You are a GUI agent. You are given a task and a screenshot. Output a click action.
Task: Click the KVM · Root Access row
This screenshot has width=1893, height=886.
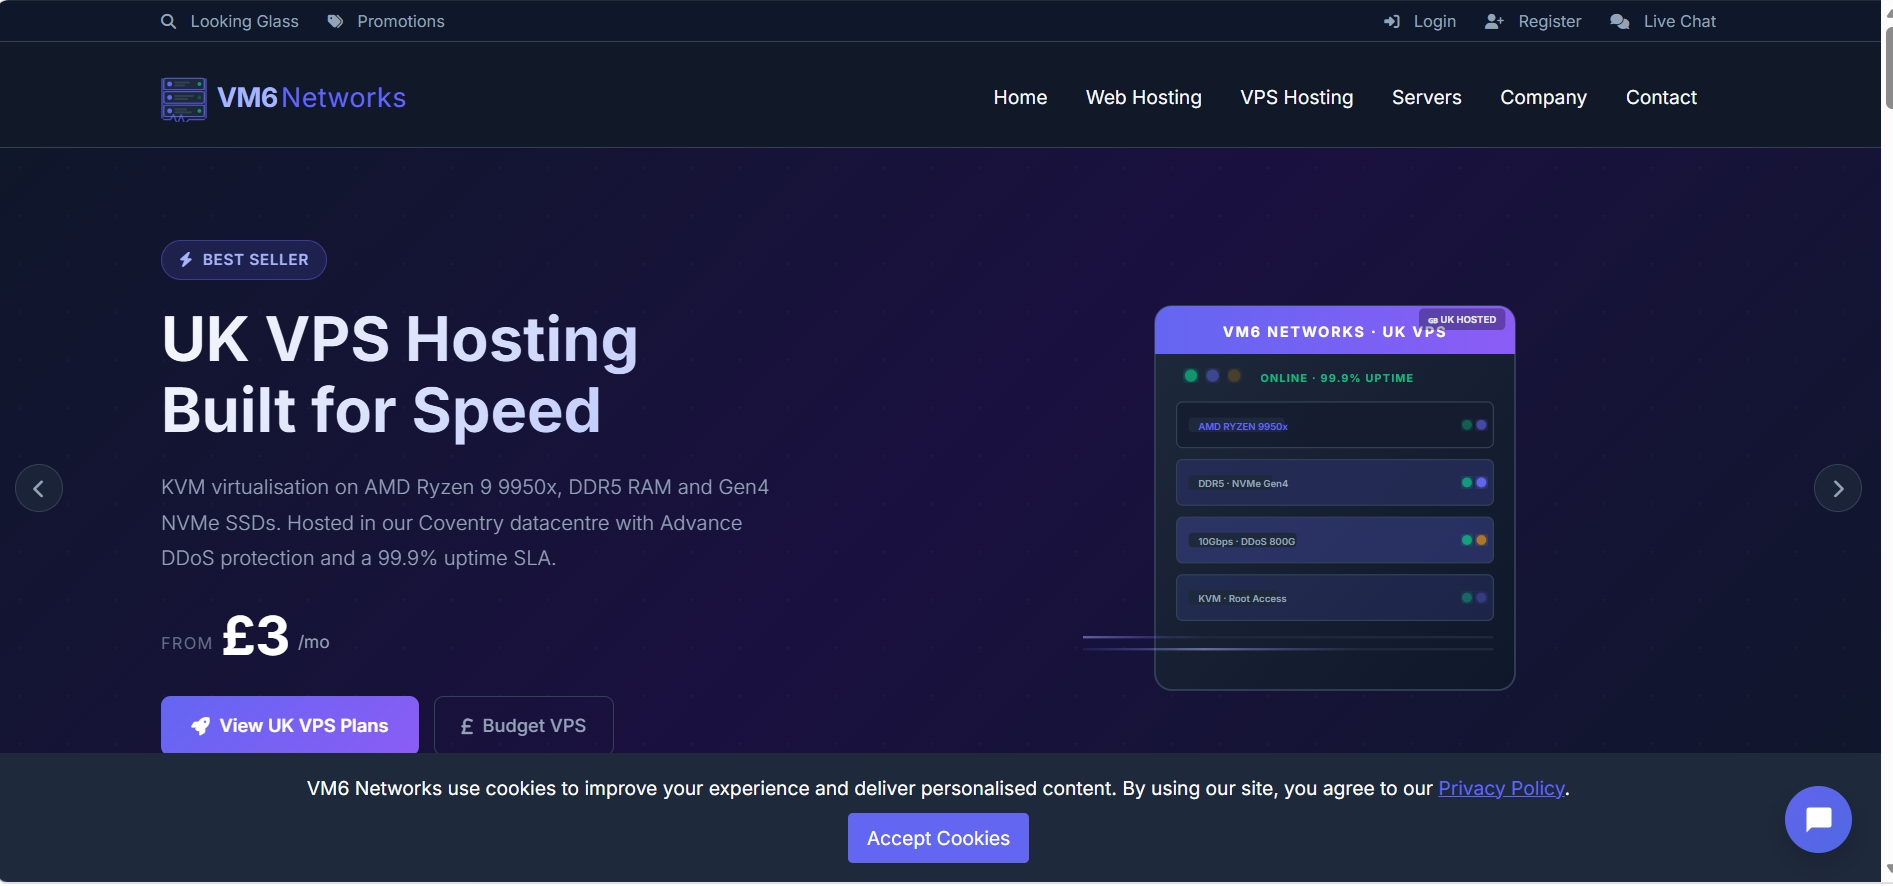[1335, 598]
